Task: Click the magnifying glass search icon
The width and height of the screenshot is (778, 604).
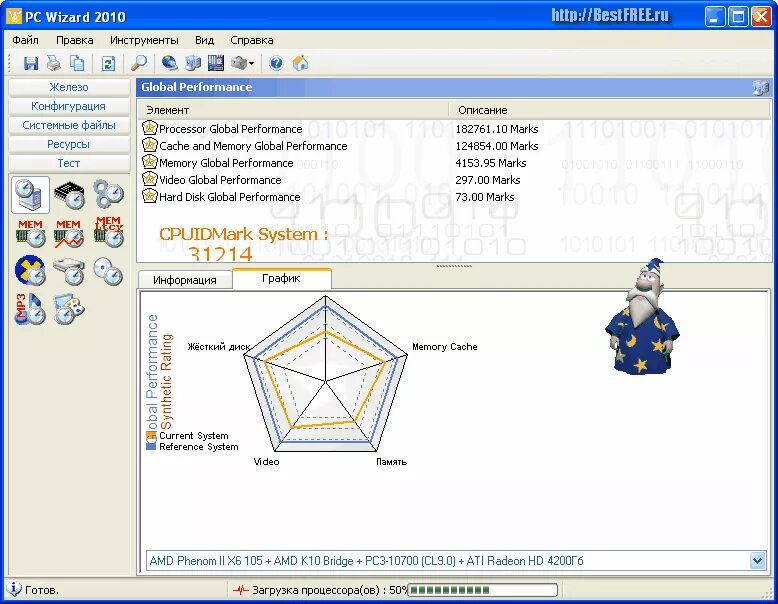Action: pyautogui.click(x=138, y=63)
